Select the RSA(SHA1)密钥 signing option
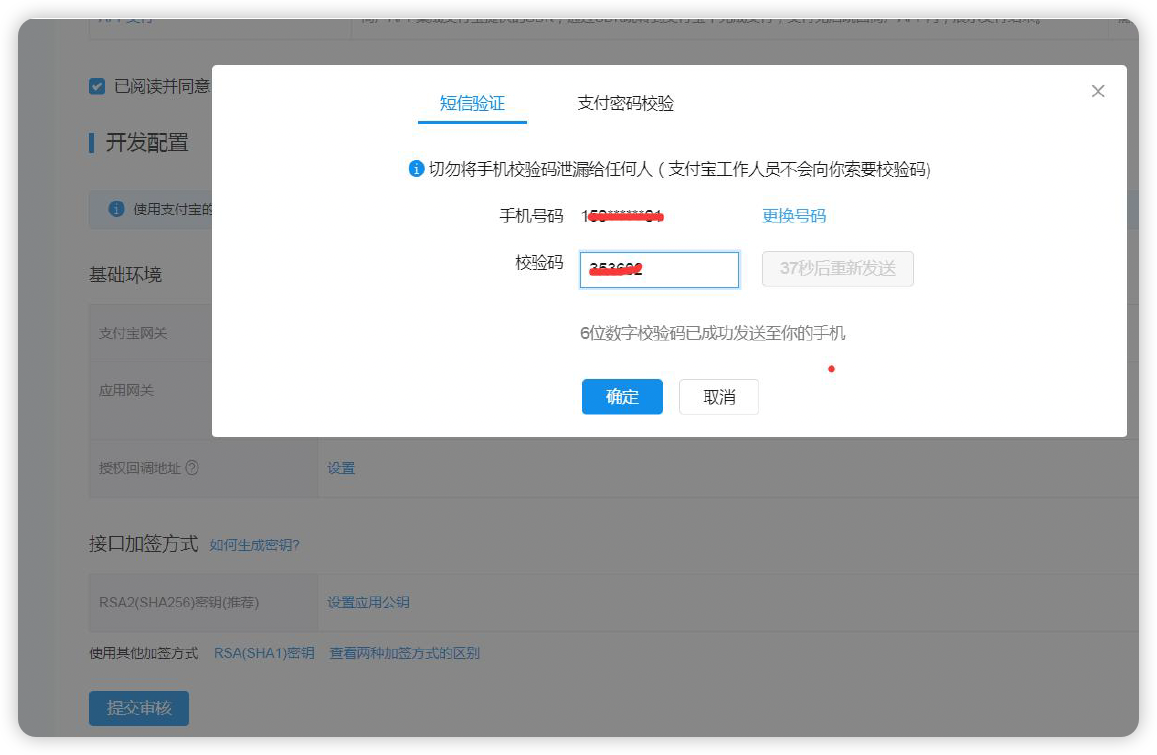The height and width of the screenshot is (755, 1157). pos(263,653)
